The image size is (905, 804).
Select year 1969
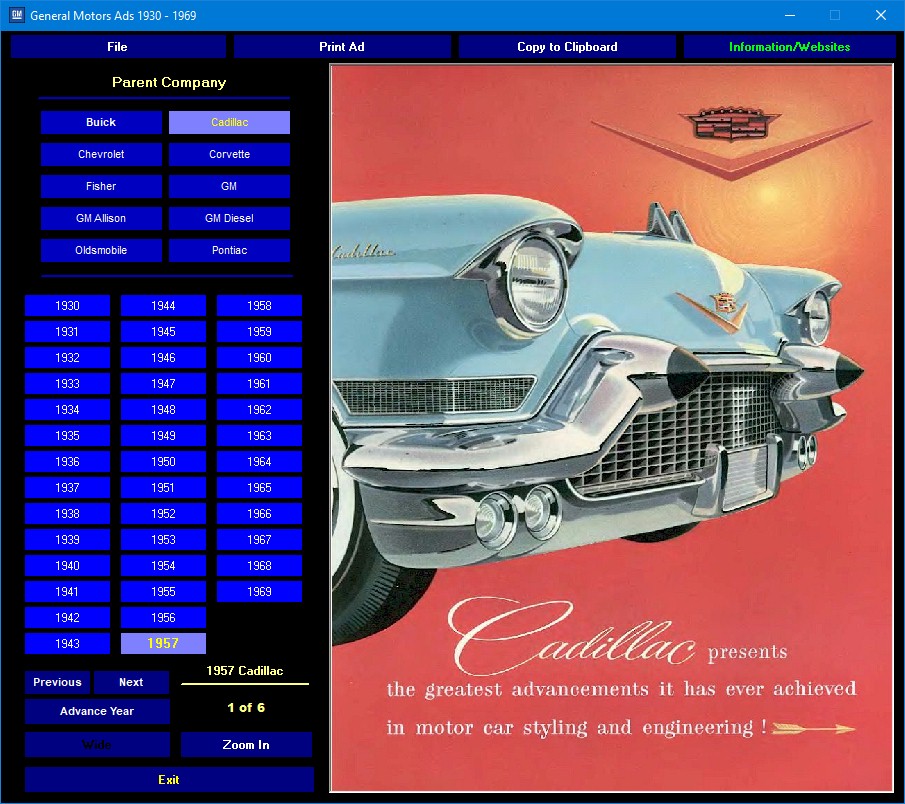click(259, 592)
